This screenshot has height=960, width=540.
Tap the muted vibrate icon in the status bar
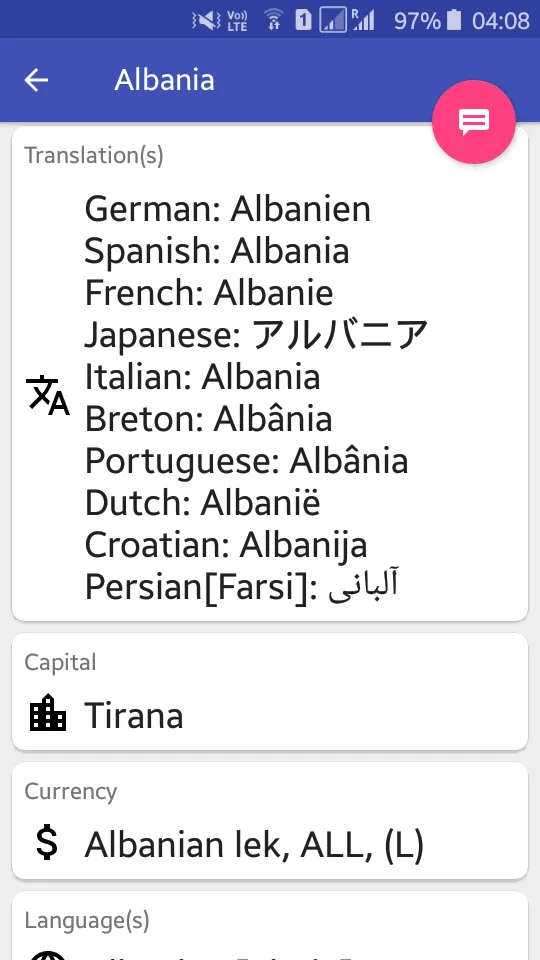click(207, 21)
